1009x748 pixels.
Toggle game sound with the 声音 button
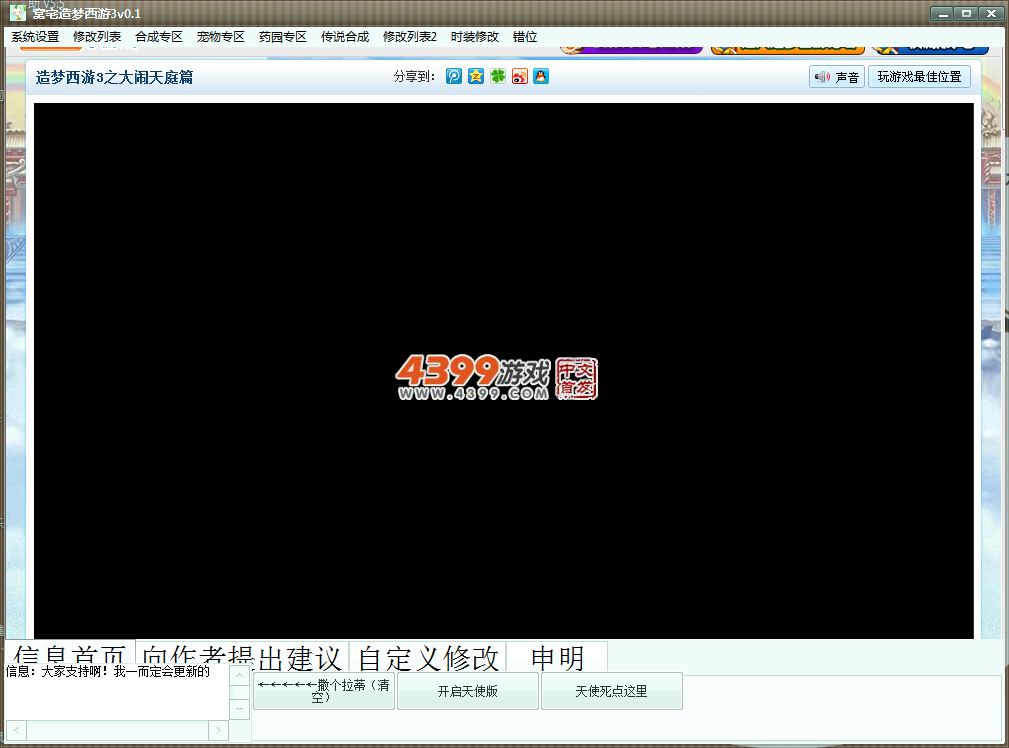(x=837, y=77)
